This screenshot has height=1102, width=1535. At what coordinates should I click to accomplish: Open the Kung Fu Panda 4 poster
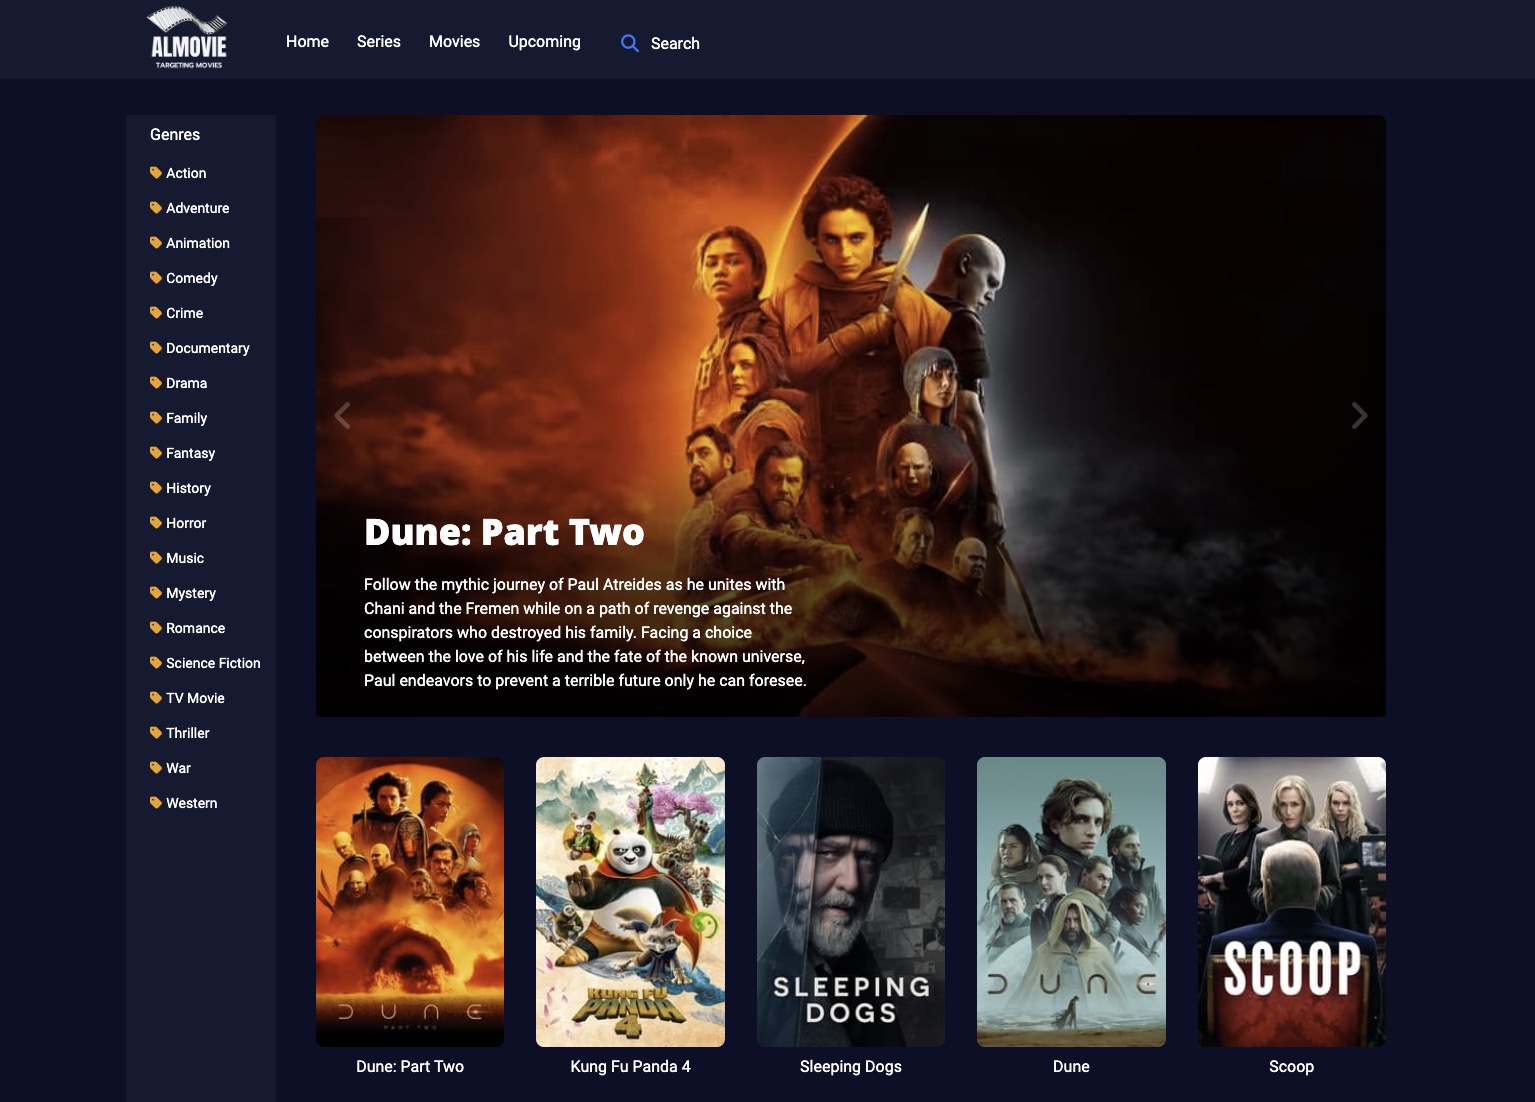click(x=630, y=902)
